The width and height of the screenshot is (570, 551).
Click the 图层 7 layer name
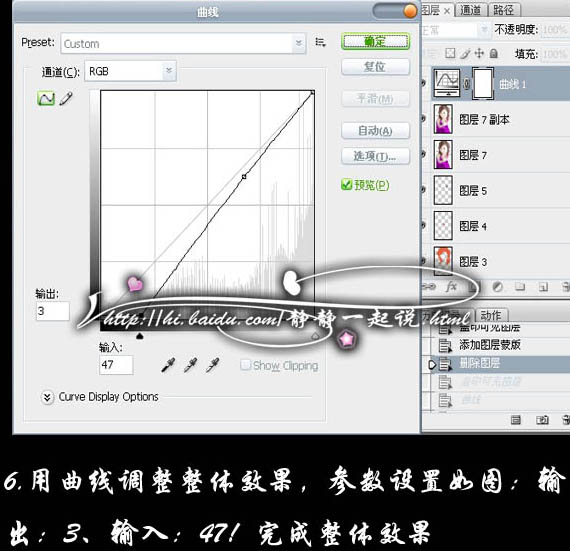point(473,155)
